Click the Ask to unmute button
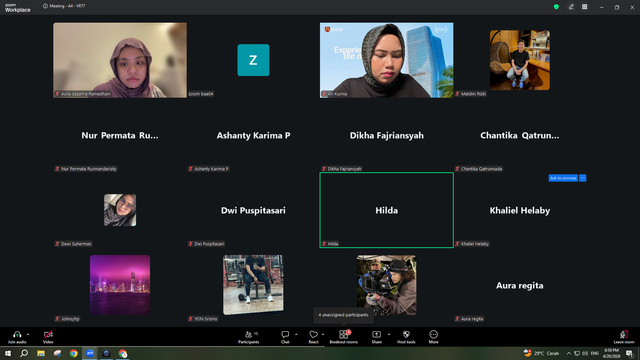The width and height of the screenshot is (640, 360). [563, 178]
